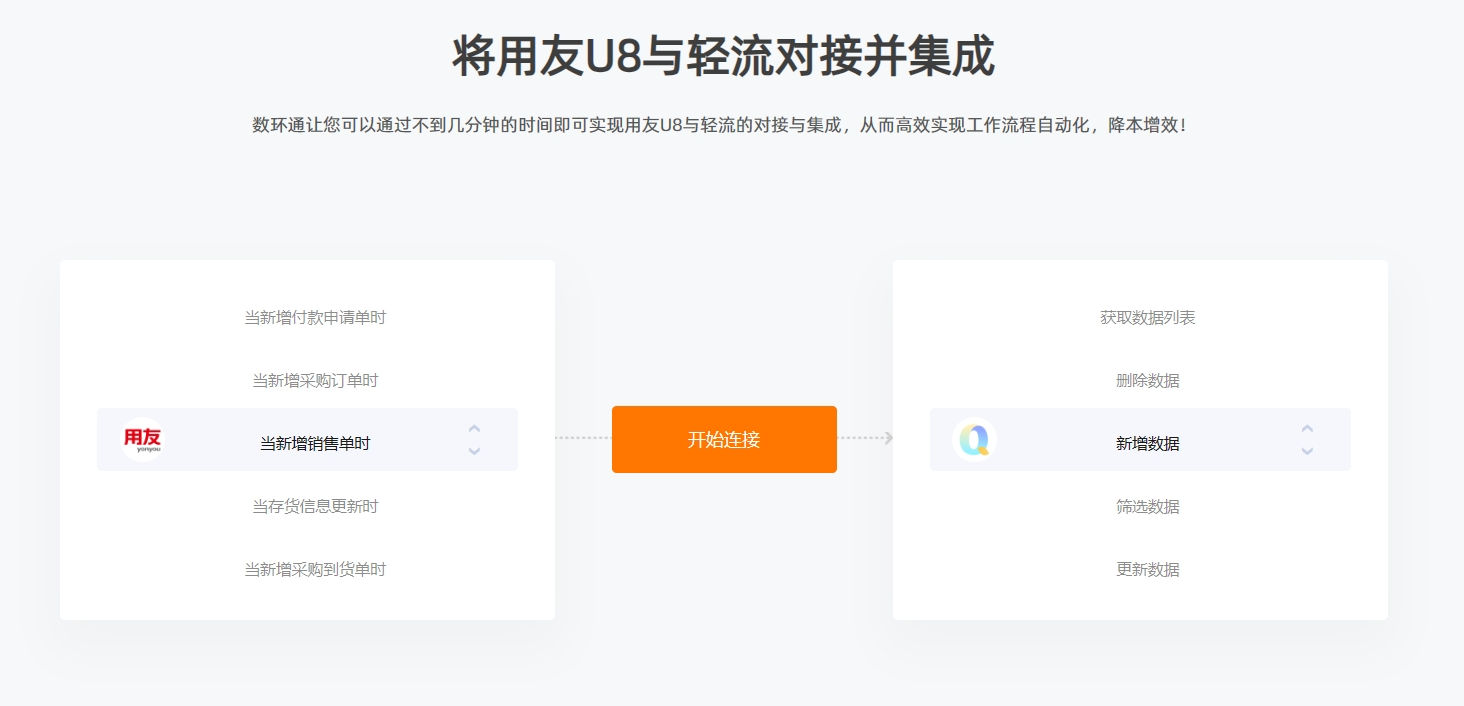Click up chevron in Qingflow action selector
This screenshot has width=1464, height=706.
pyautogui.click(x=1307, y=428)
